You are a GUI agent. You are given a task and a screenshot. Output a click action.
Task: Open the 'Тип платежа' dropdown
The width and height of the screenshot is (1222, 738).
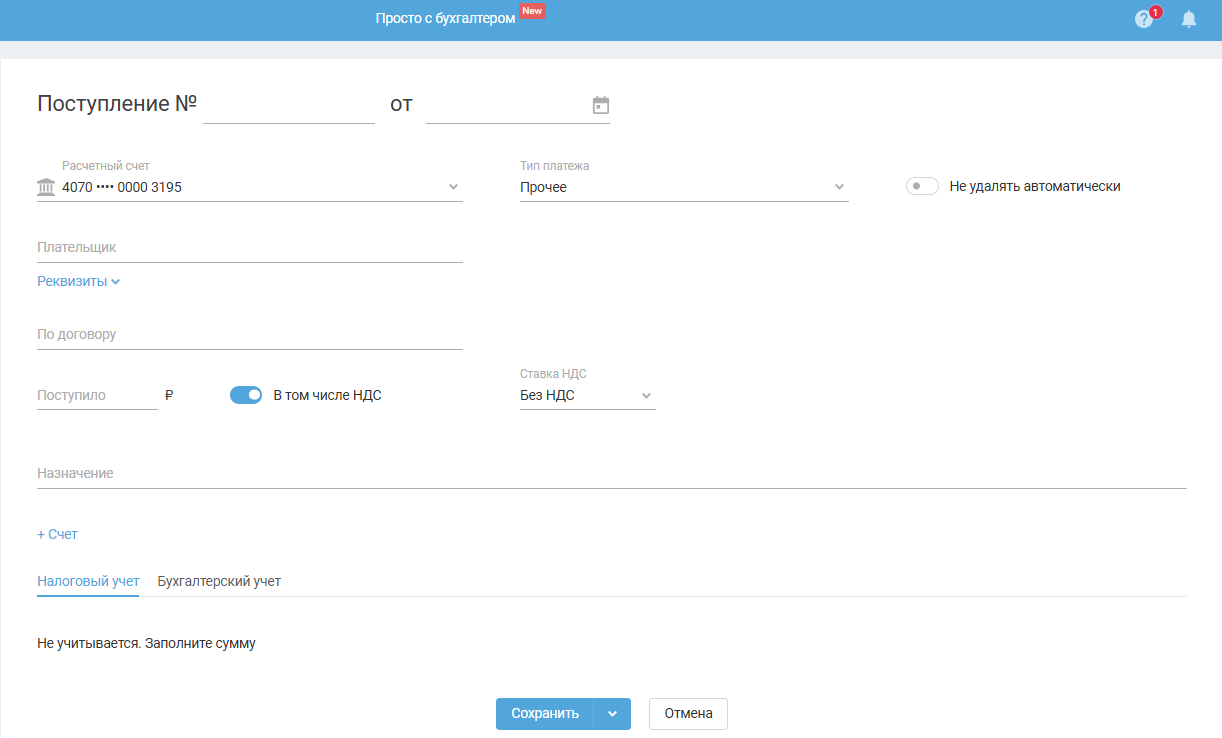684,187
